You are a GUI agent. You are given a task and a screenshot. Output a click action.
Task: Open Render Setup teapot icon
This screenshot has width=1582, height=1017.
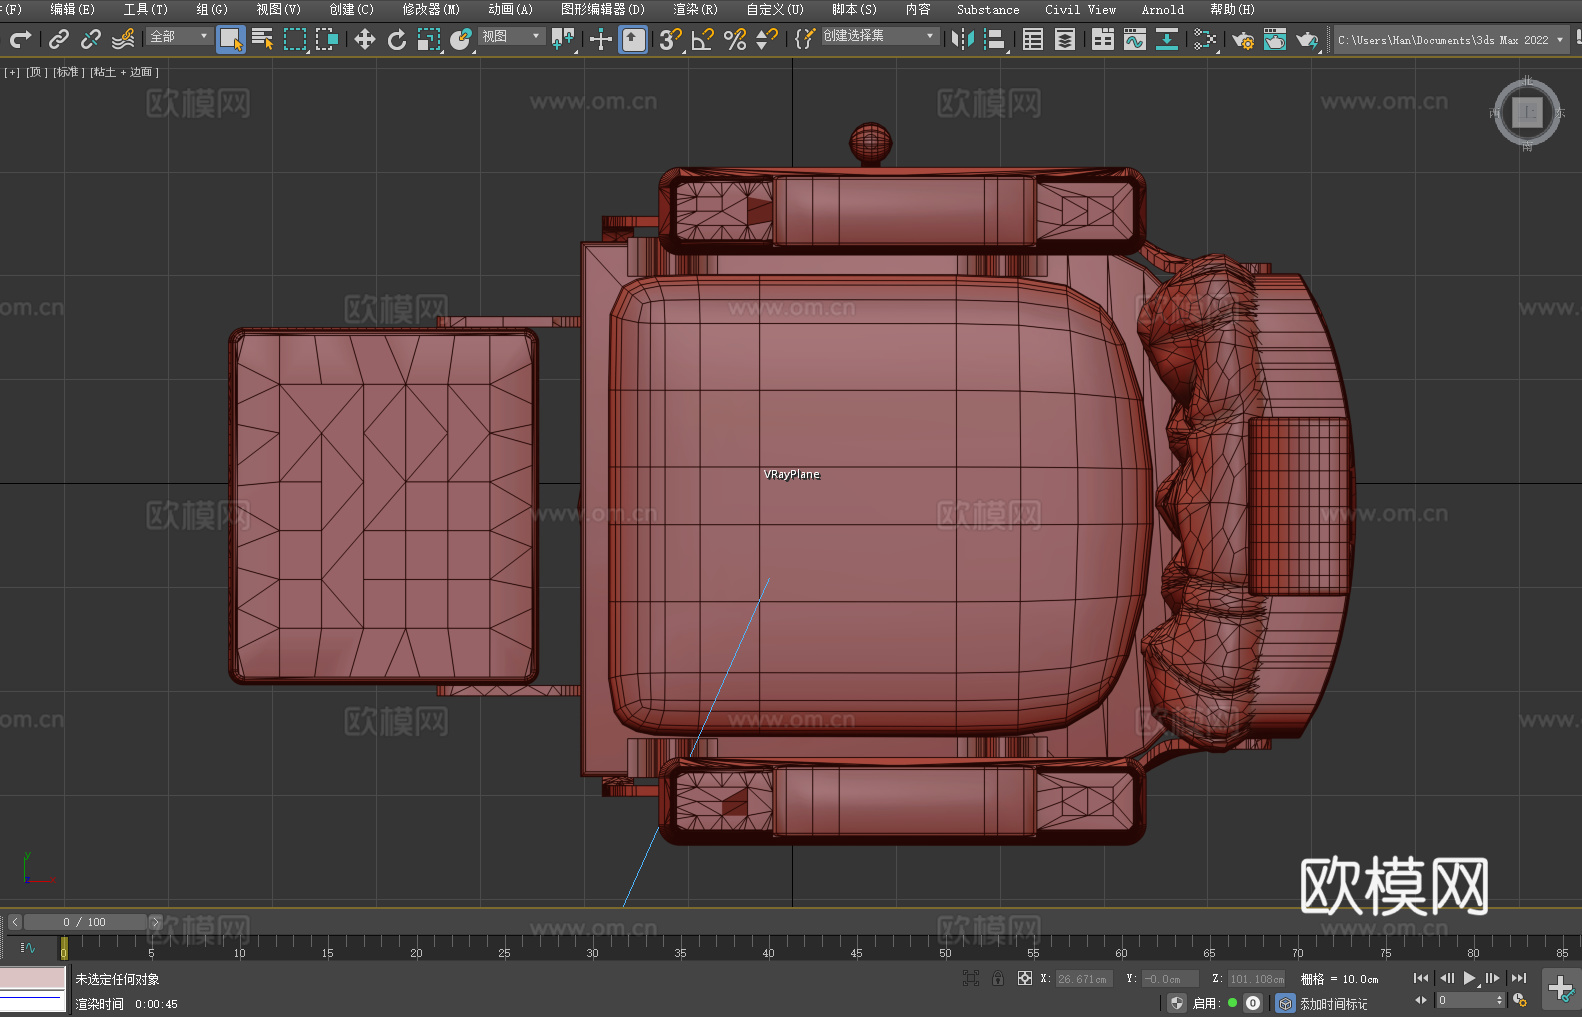point(1243,39)
